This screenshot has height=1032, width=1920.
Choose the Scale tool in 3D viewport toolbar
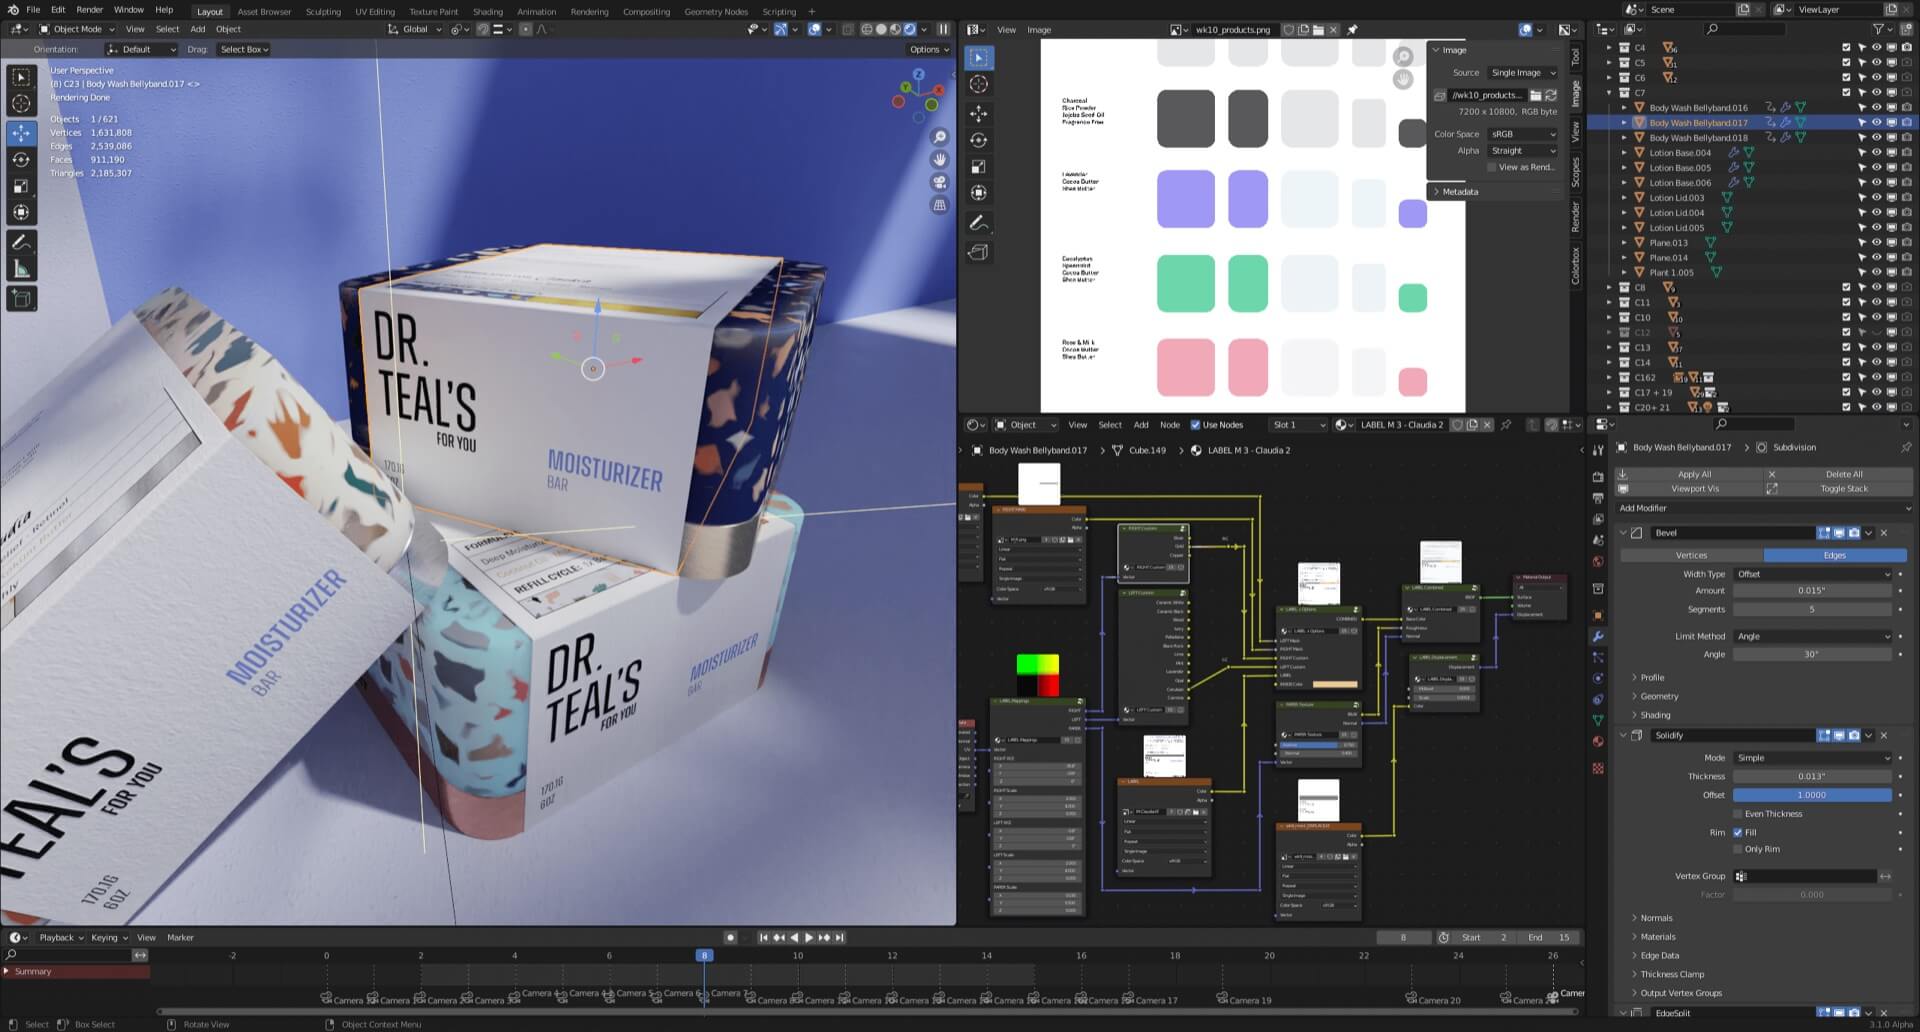click(21, 186)
